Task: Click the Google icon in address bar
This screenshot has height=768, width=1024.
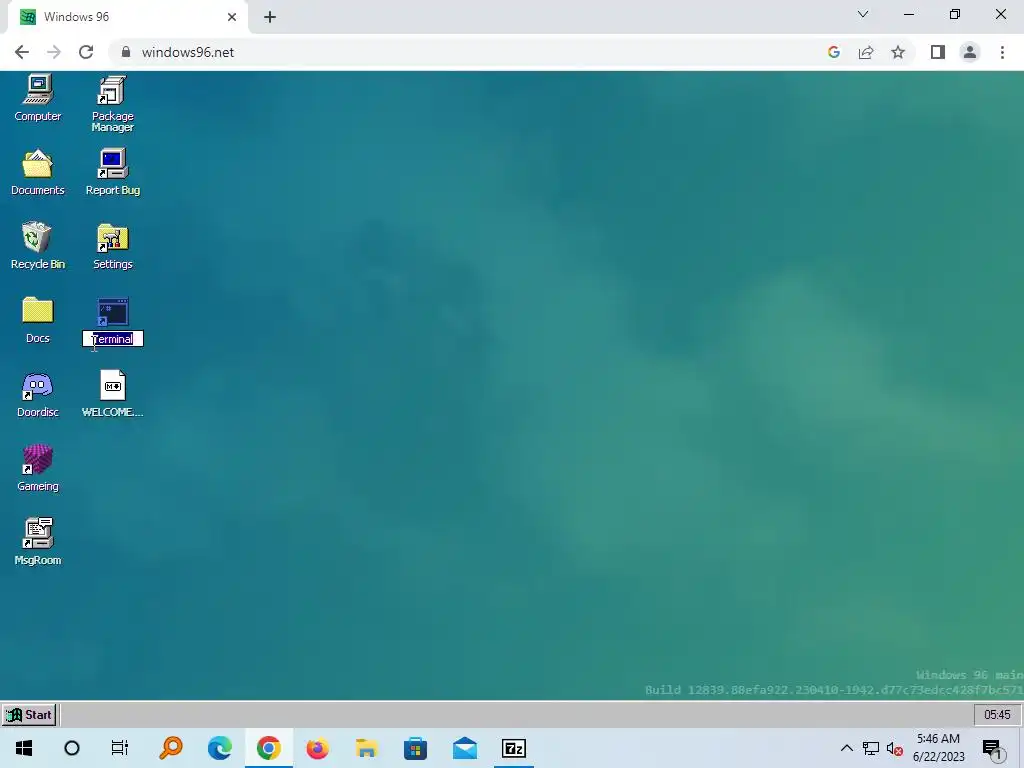Action: tap(834, 52)
